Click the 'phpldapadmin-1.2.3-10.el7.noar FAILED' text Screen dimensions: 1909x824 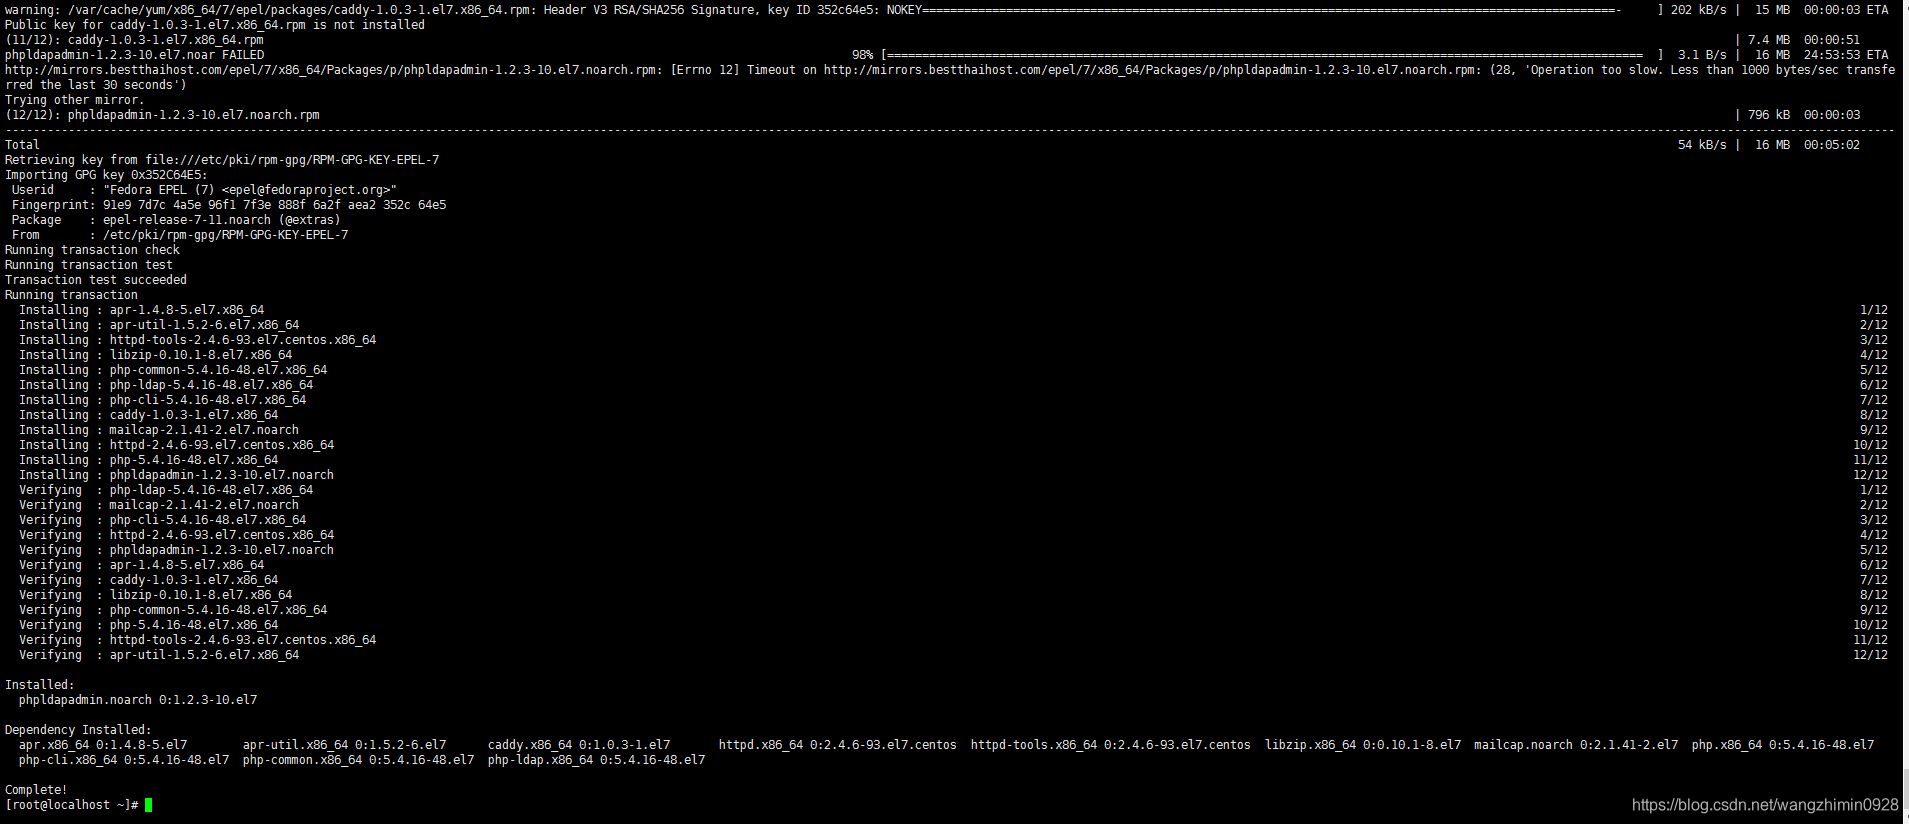pos(135,55)
